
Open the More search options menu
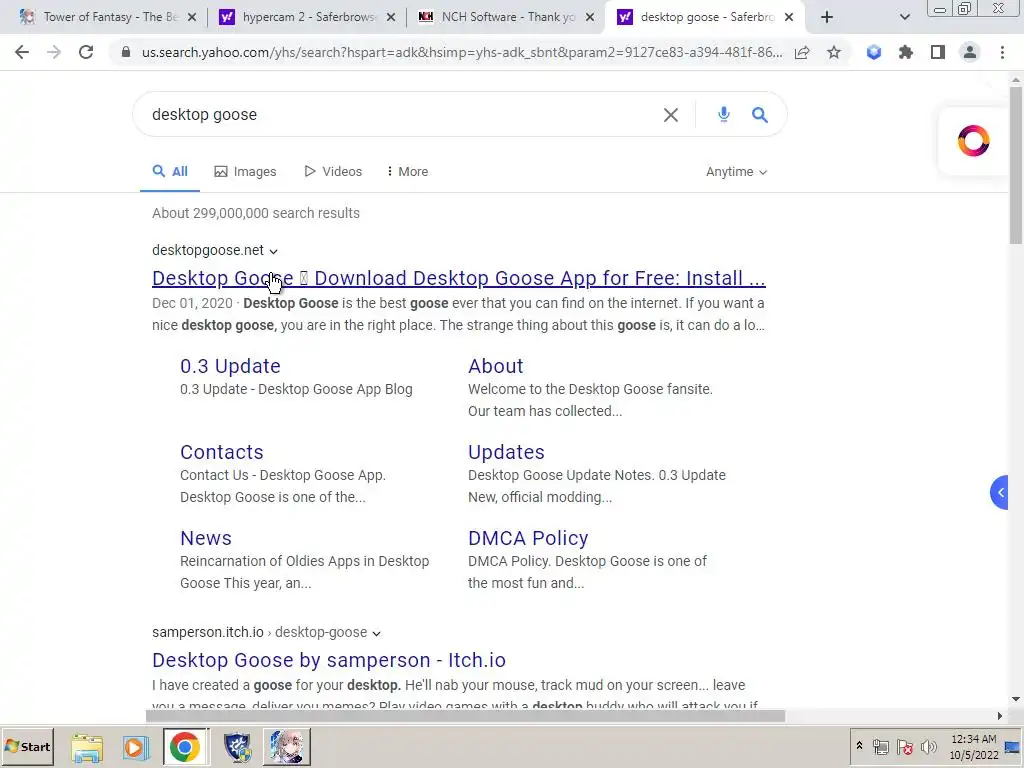[407, 172]
